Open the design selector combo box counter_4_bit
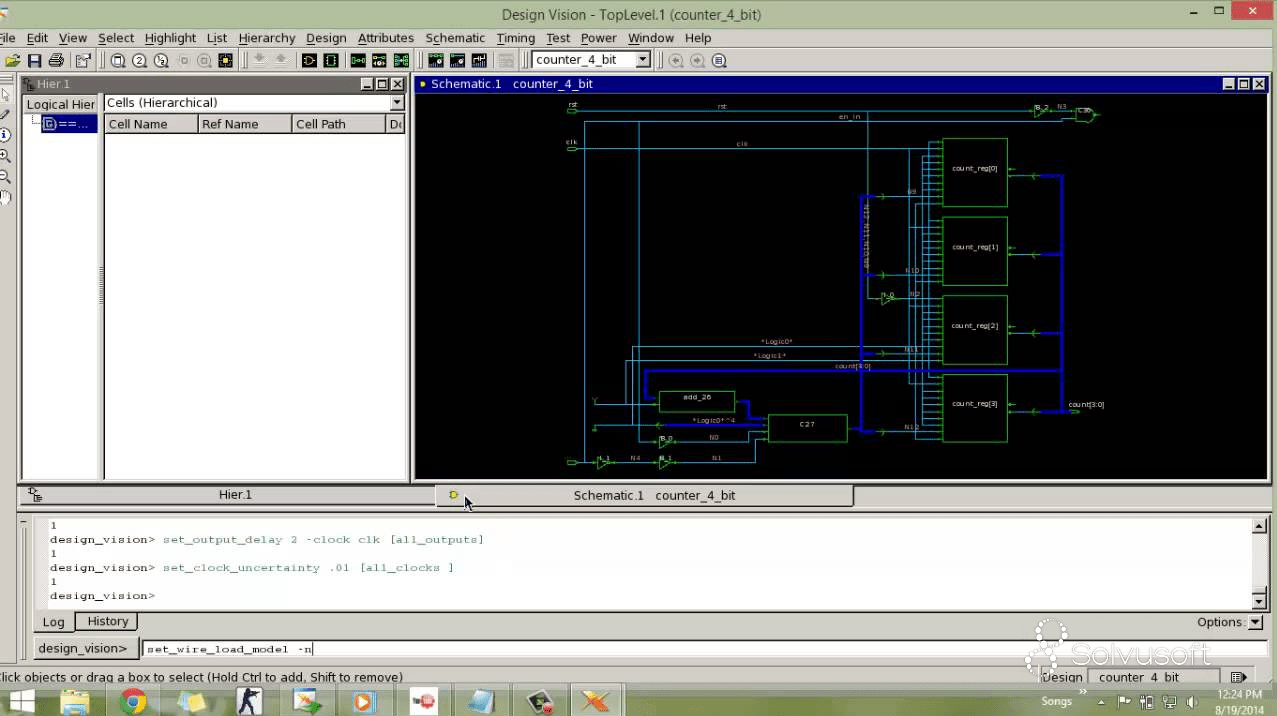 (592, 60)
